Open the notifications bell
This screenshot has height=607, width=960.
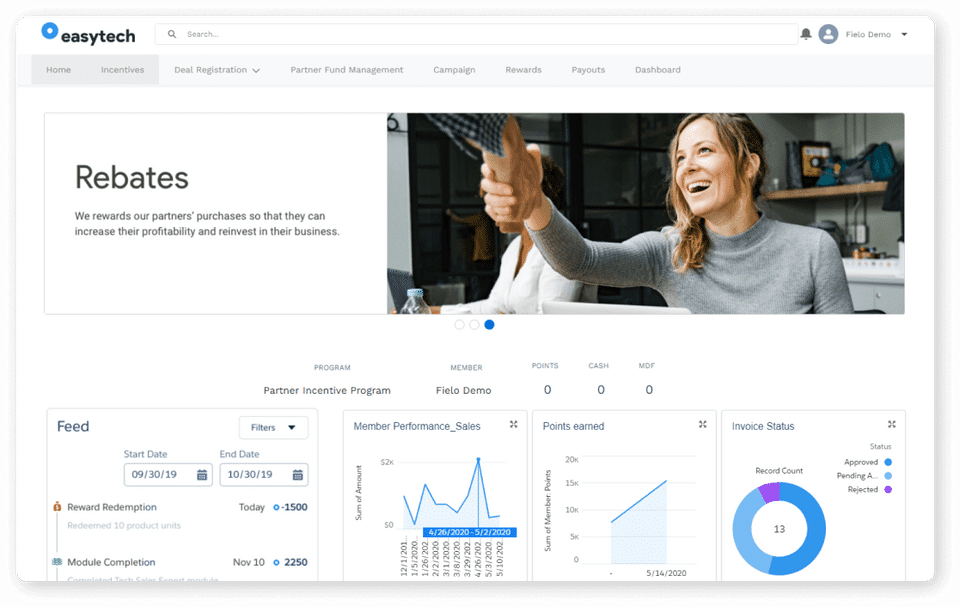(806, 34)
